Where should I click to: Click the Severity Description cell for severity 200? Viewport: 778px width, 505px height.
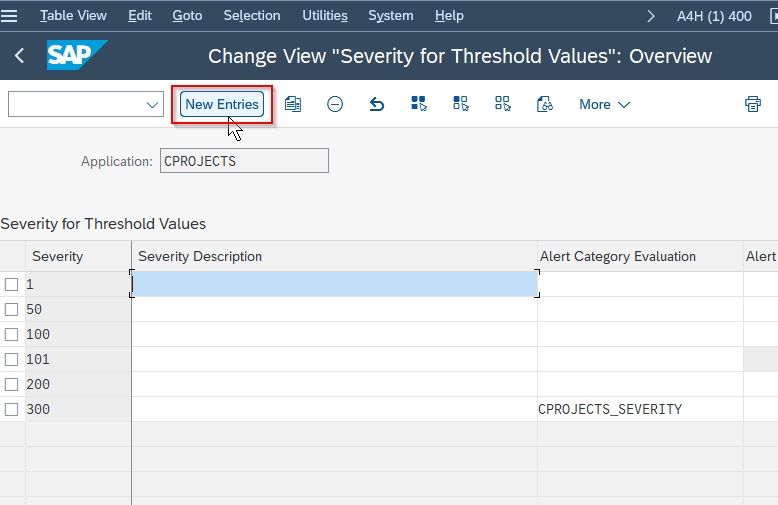(x=334, y=384)
